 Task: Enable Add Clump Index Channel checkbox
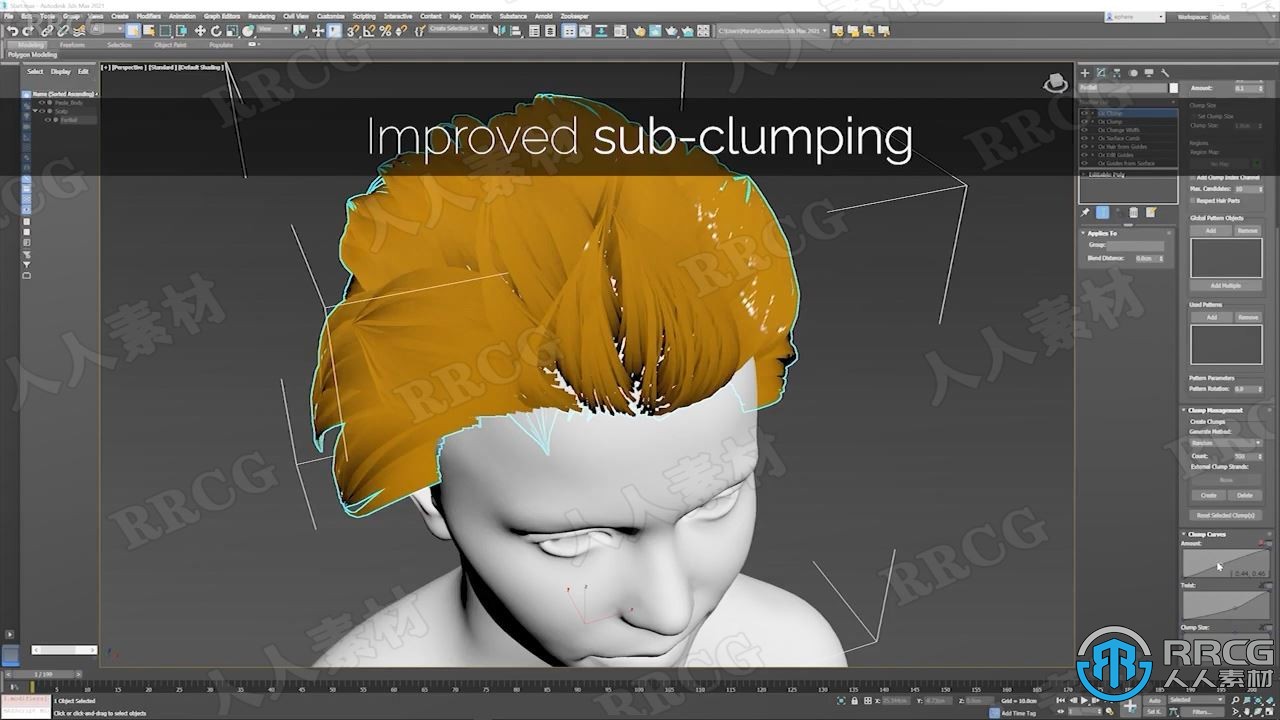pos(1193,178)
